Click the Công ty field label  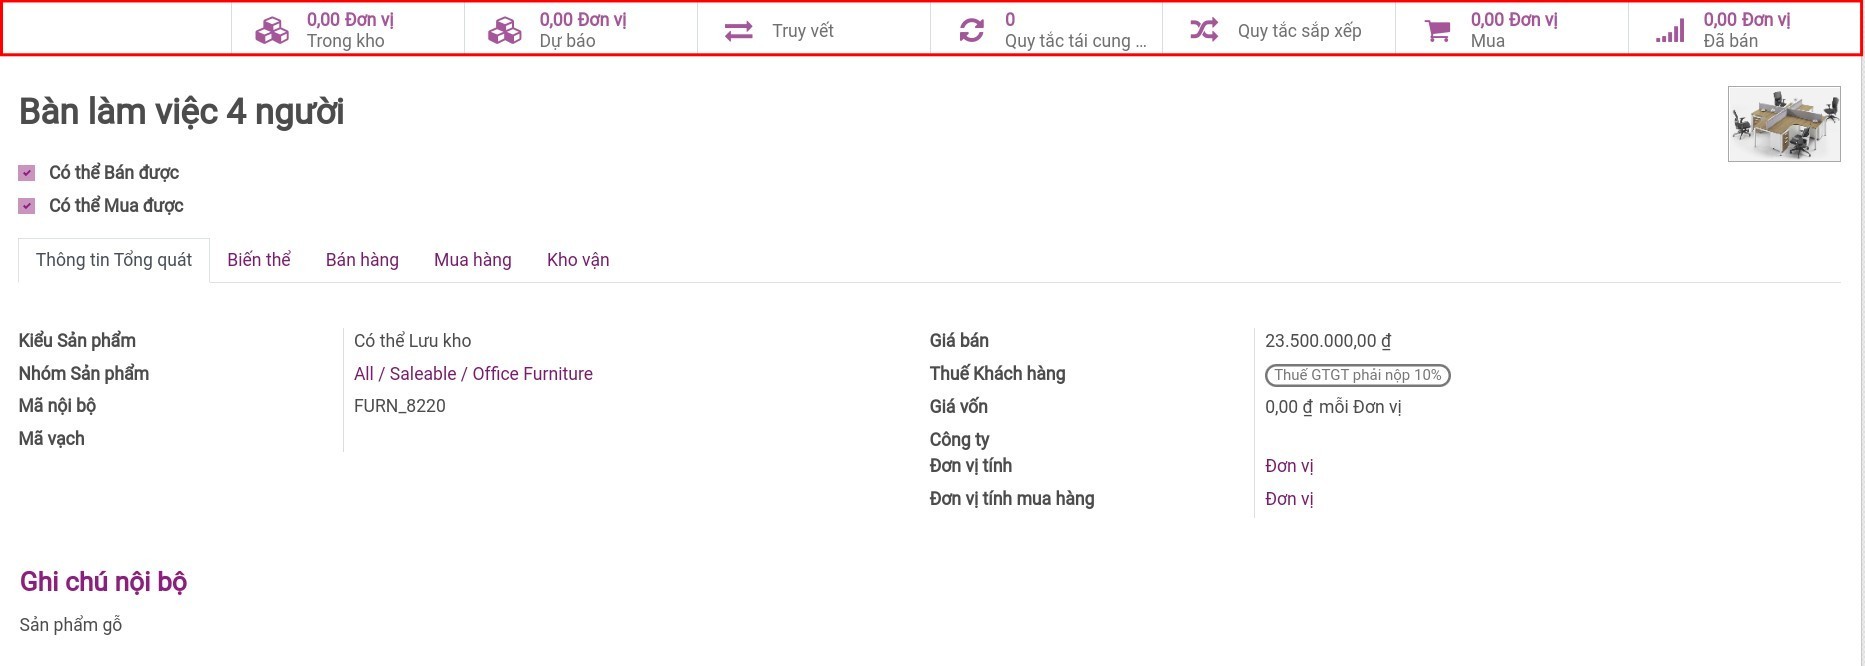coord(959,440)
